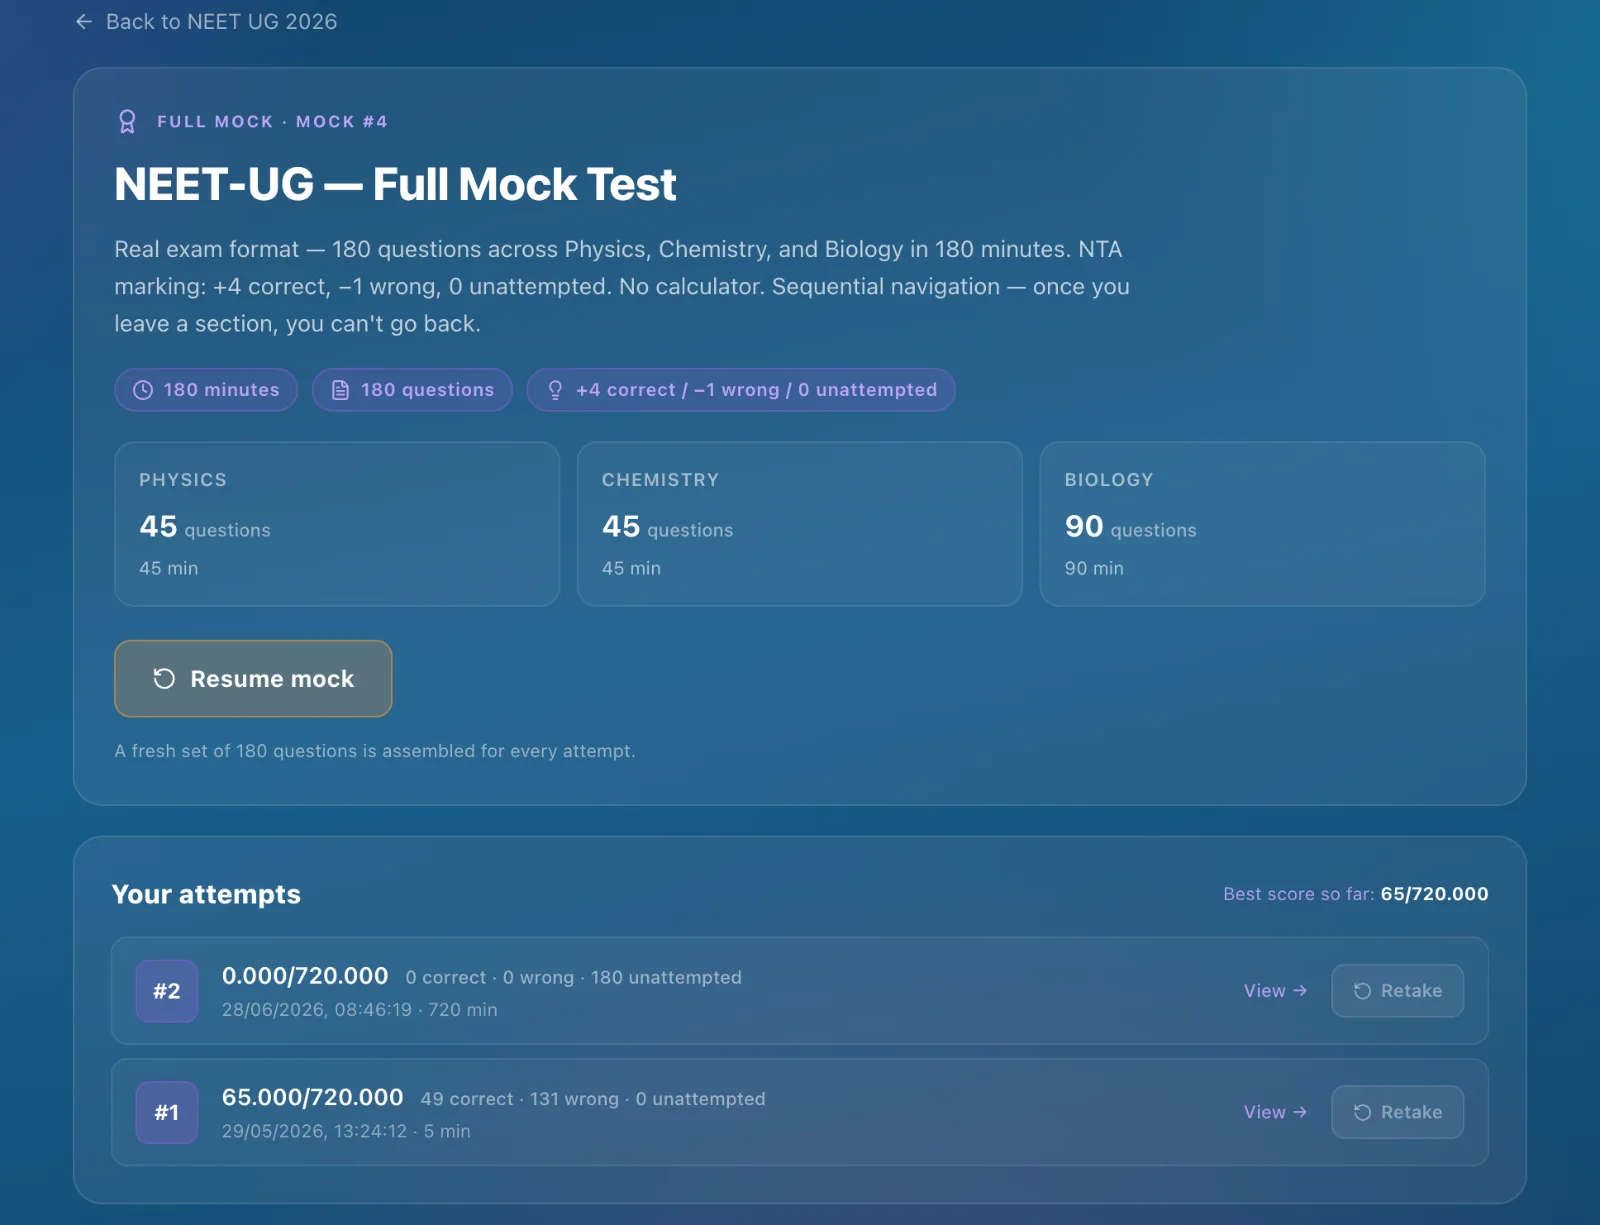Click the Real exam format description paragraph
This screenshot has width=1600, height=1225.
pyautogui.click(x=622, y=286)
